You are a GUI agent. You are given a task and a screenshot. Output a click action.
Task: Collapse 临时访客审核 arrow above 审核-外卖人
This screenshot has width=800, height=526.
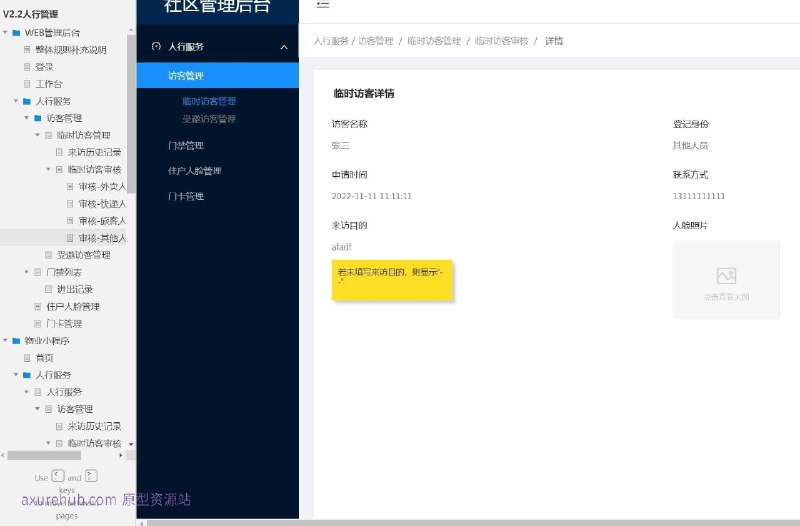pos(48,169)
